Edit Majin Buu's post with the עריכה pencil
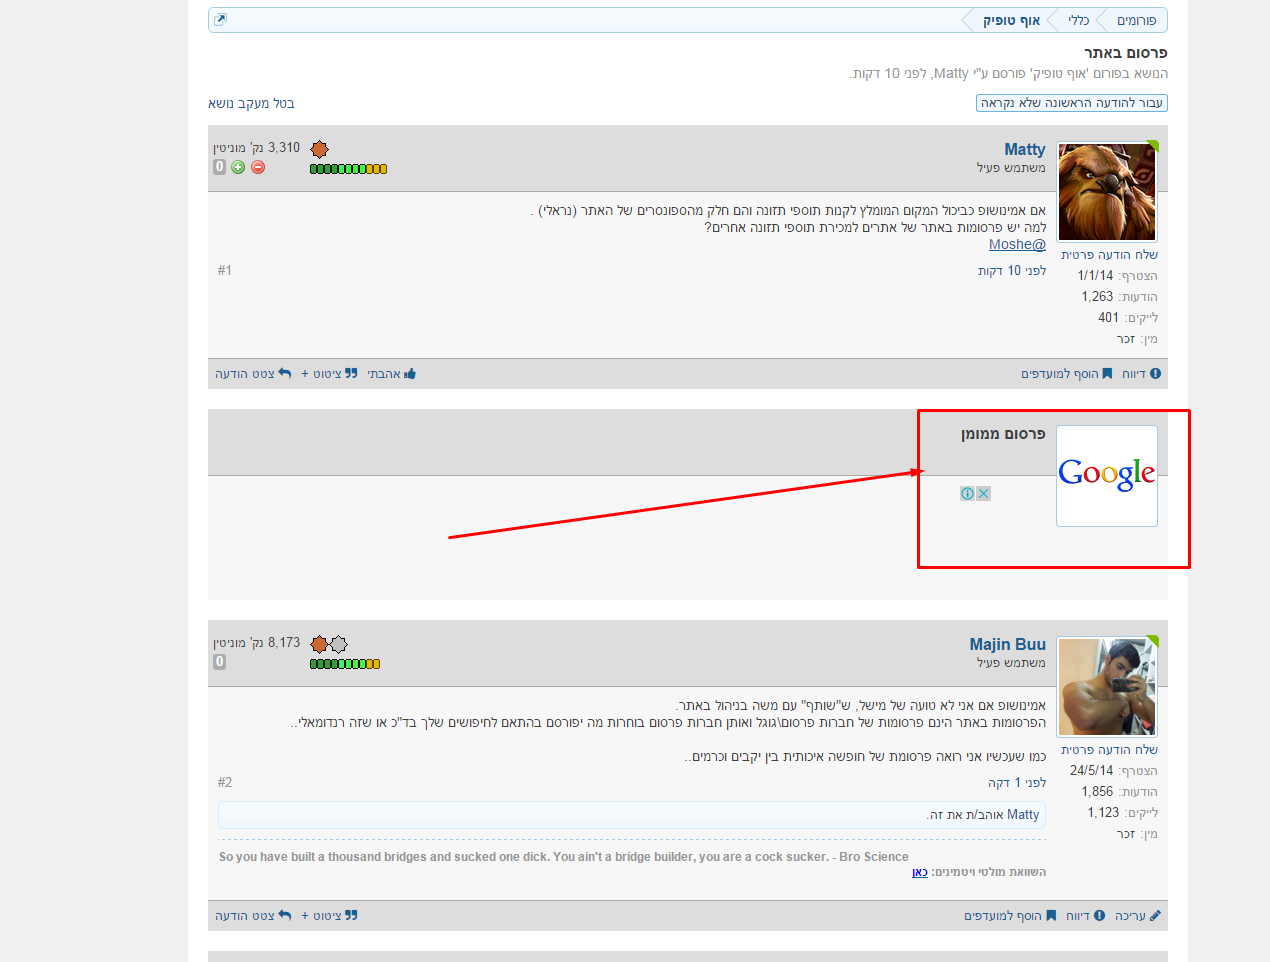Screen dimensions: 1270x962 pyautogui.click(x=1138, y=916)
